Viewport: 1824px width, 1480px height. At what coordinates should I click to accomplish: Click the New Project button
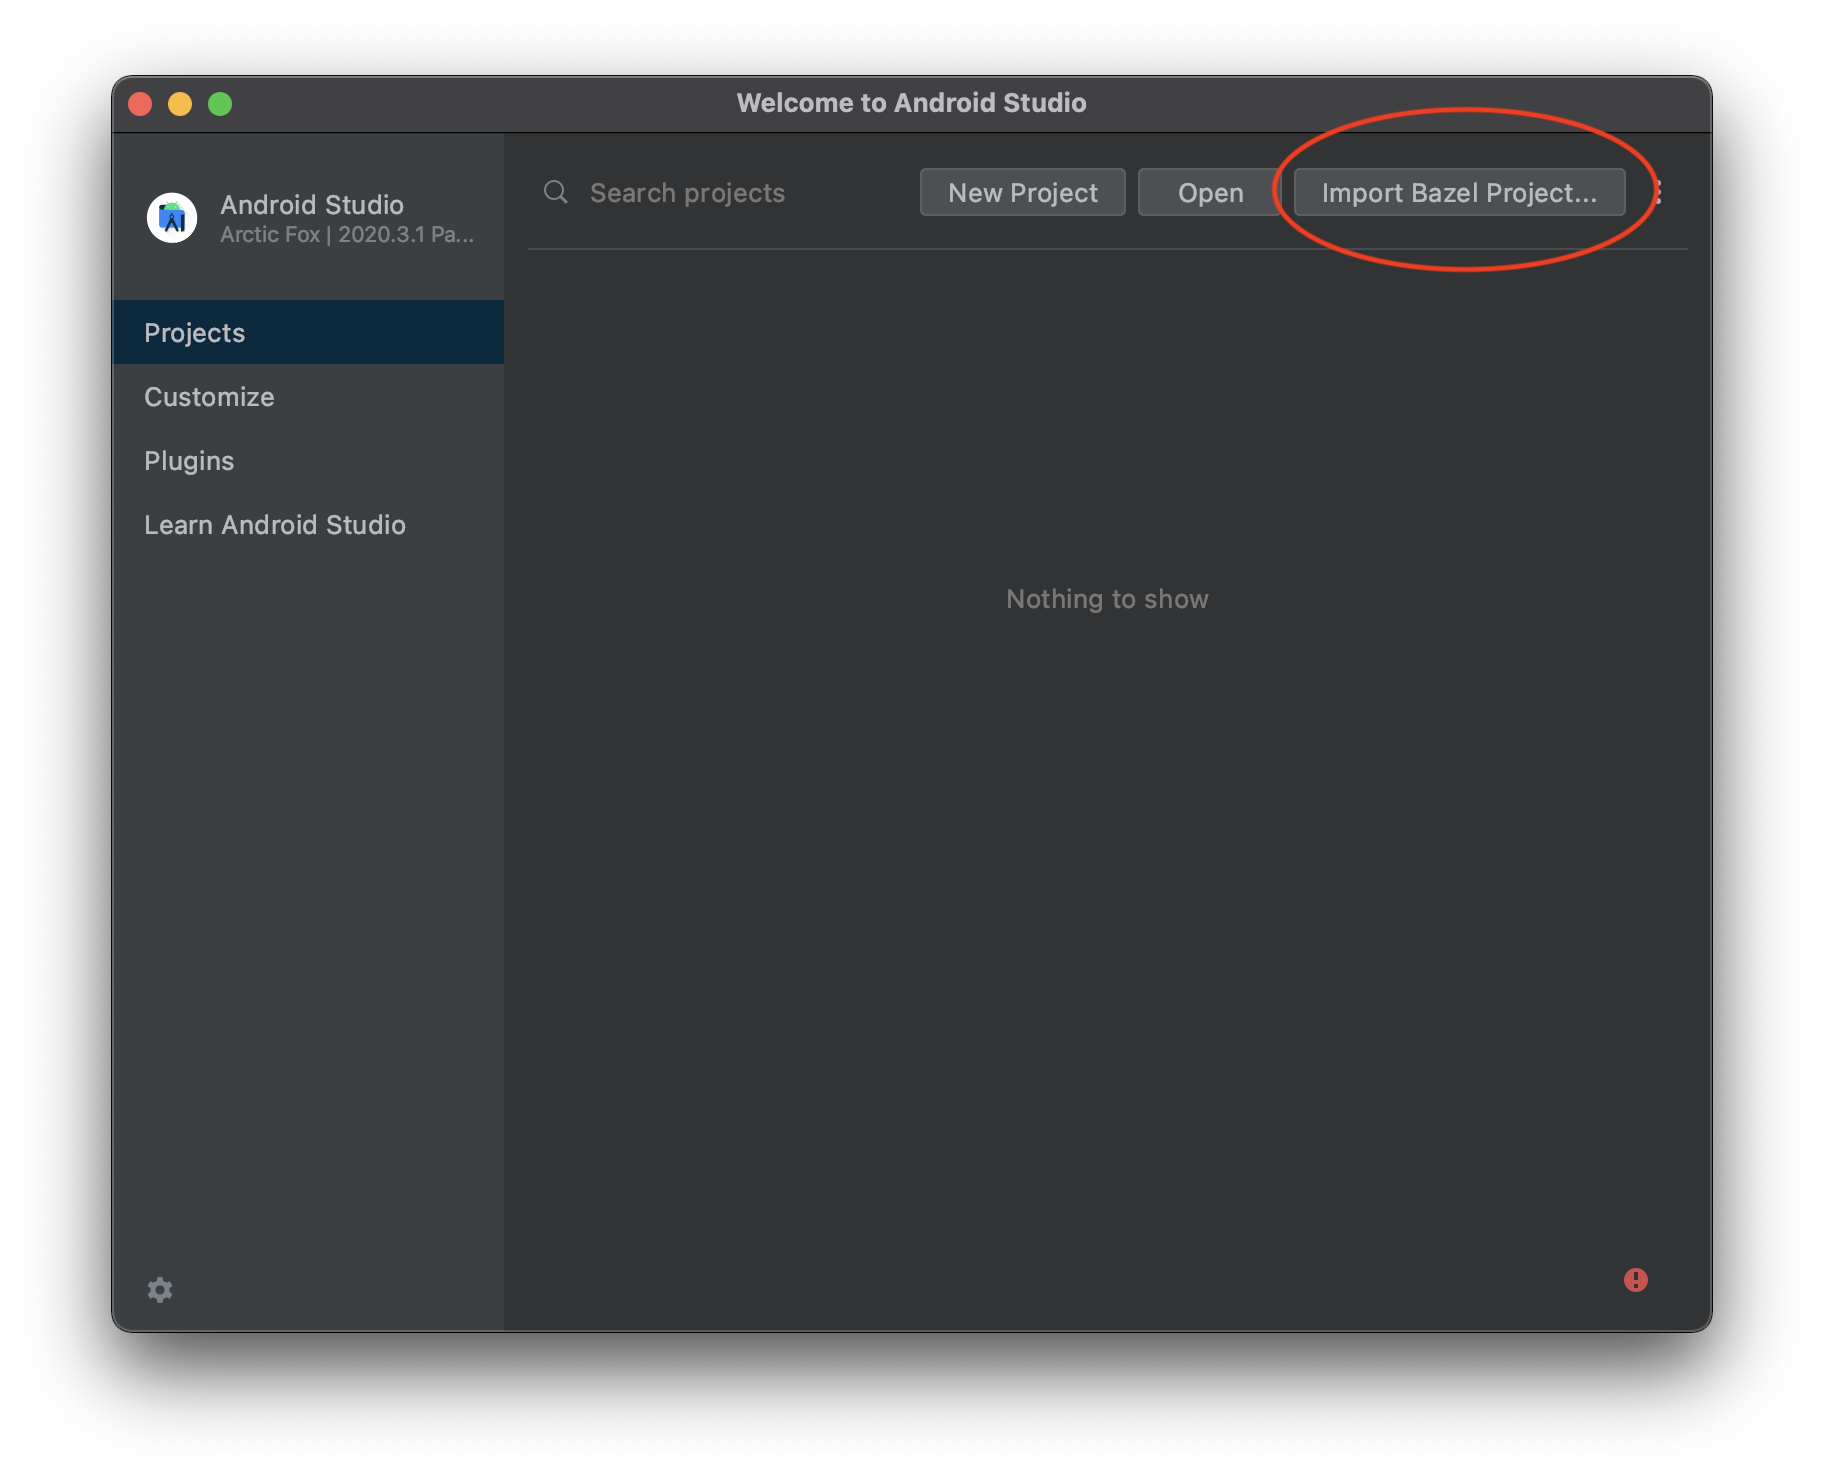coord(1022,192)
